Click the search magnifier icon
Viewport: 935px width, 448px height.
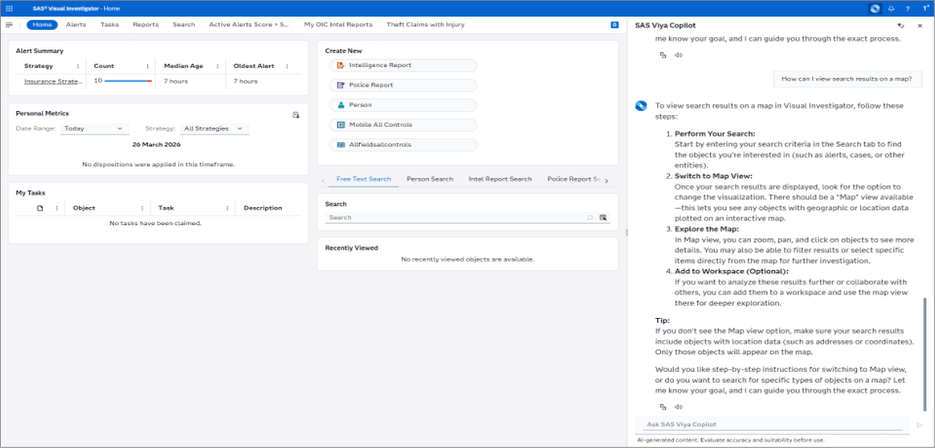tap(590, 218)
